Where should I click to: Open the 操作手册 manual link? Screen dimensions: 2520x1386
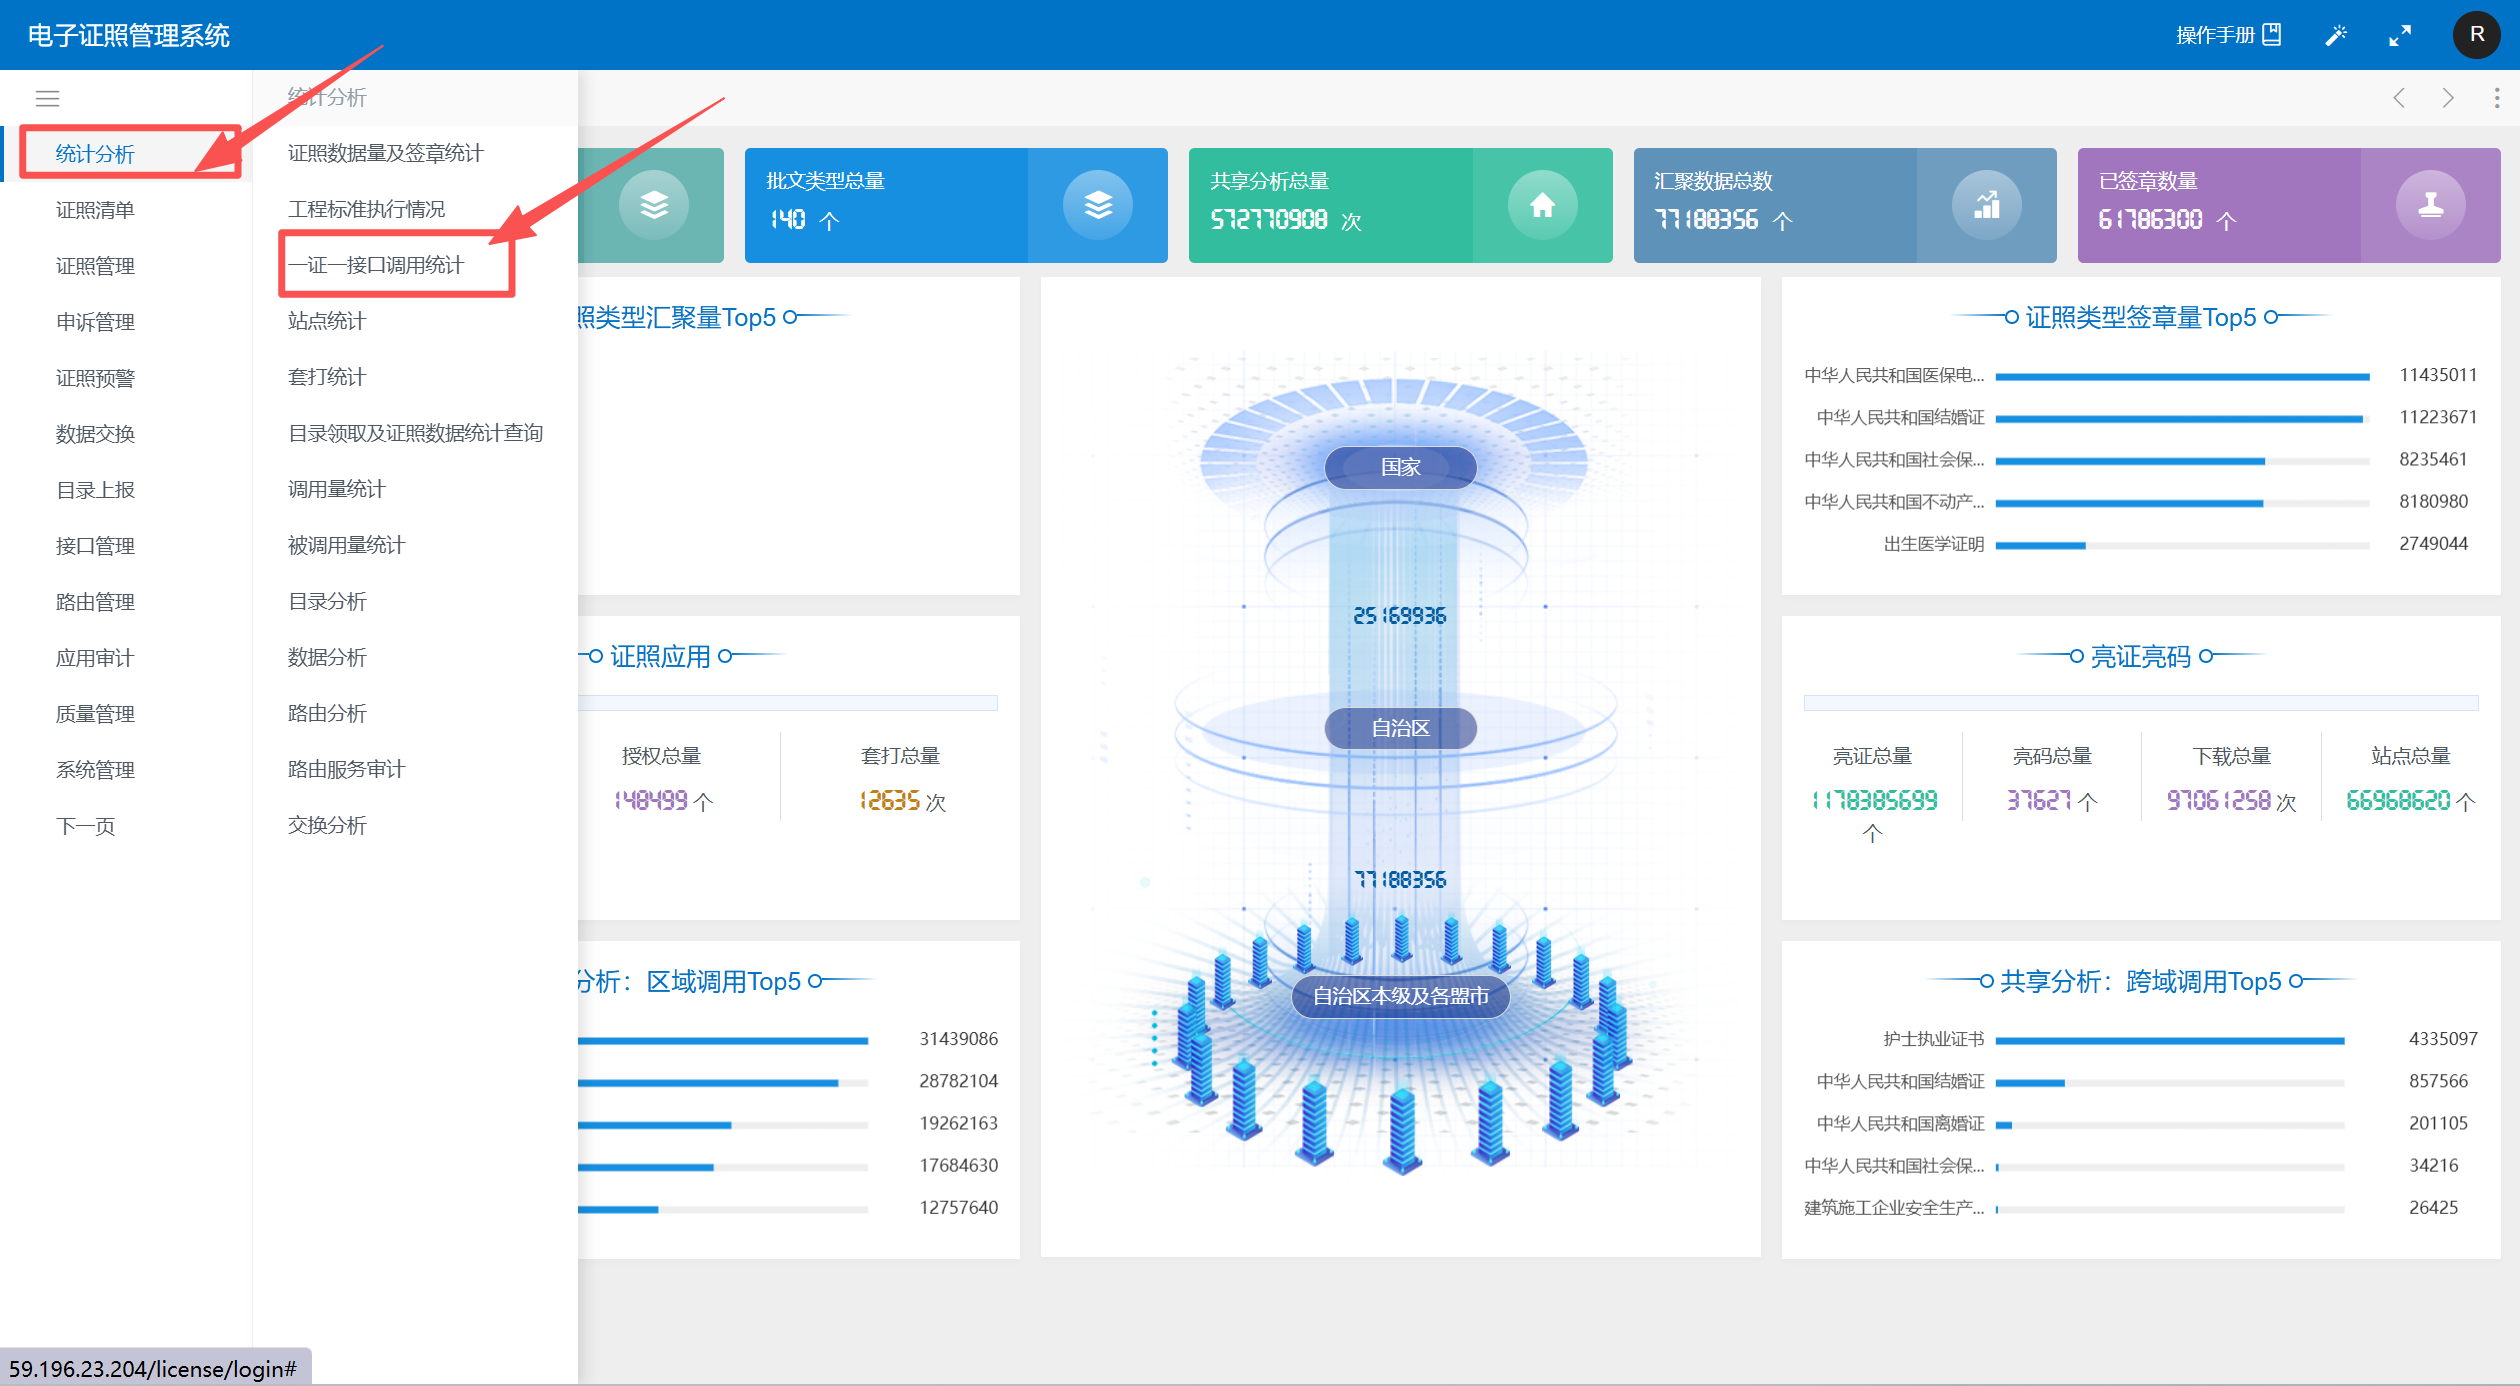[x=2227, y=35]
